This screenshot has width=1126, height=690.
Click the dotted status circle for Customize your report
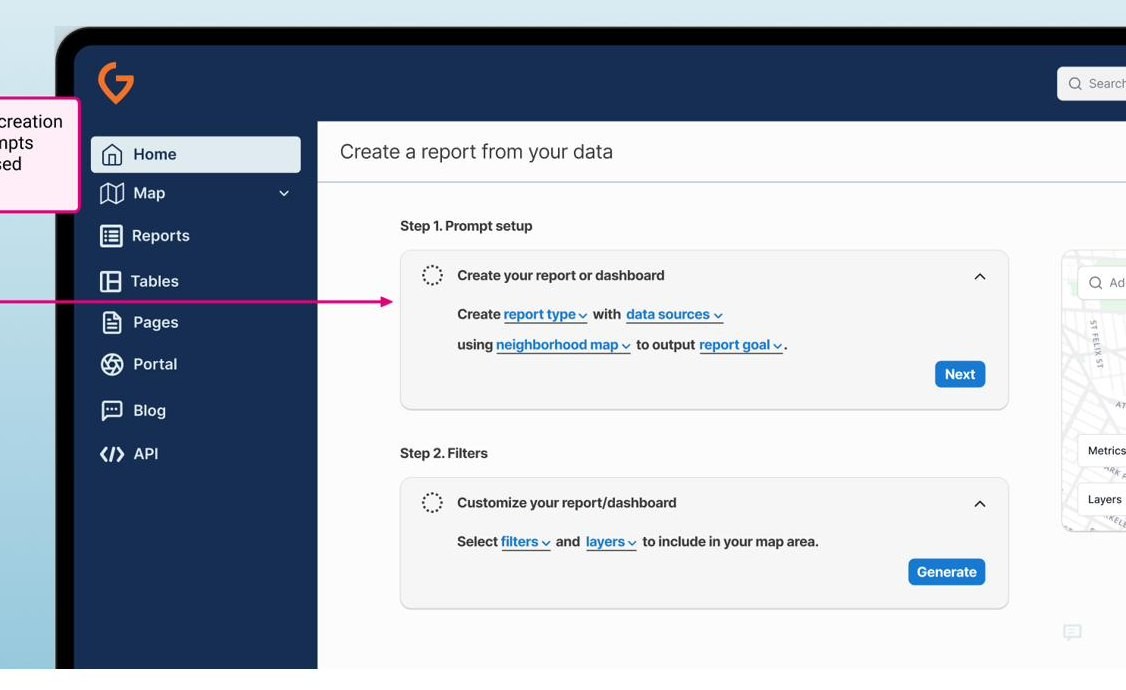(432, 503)
